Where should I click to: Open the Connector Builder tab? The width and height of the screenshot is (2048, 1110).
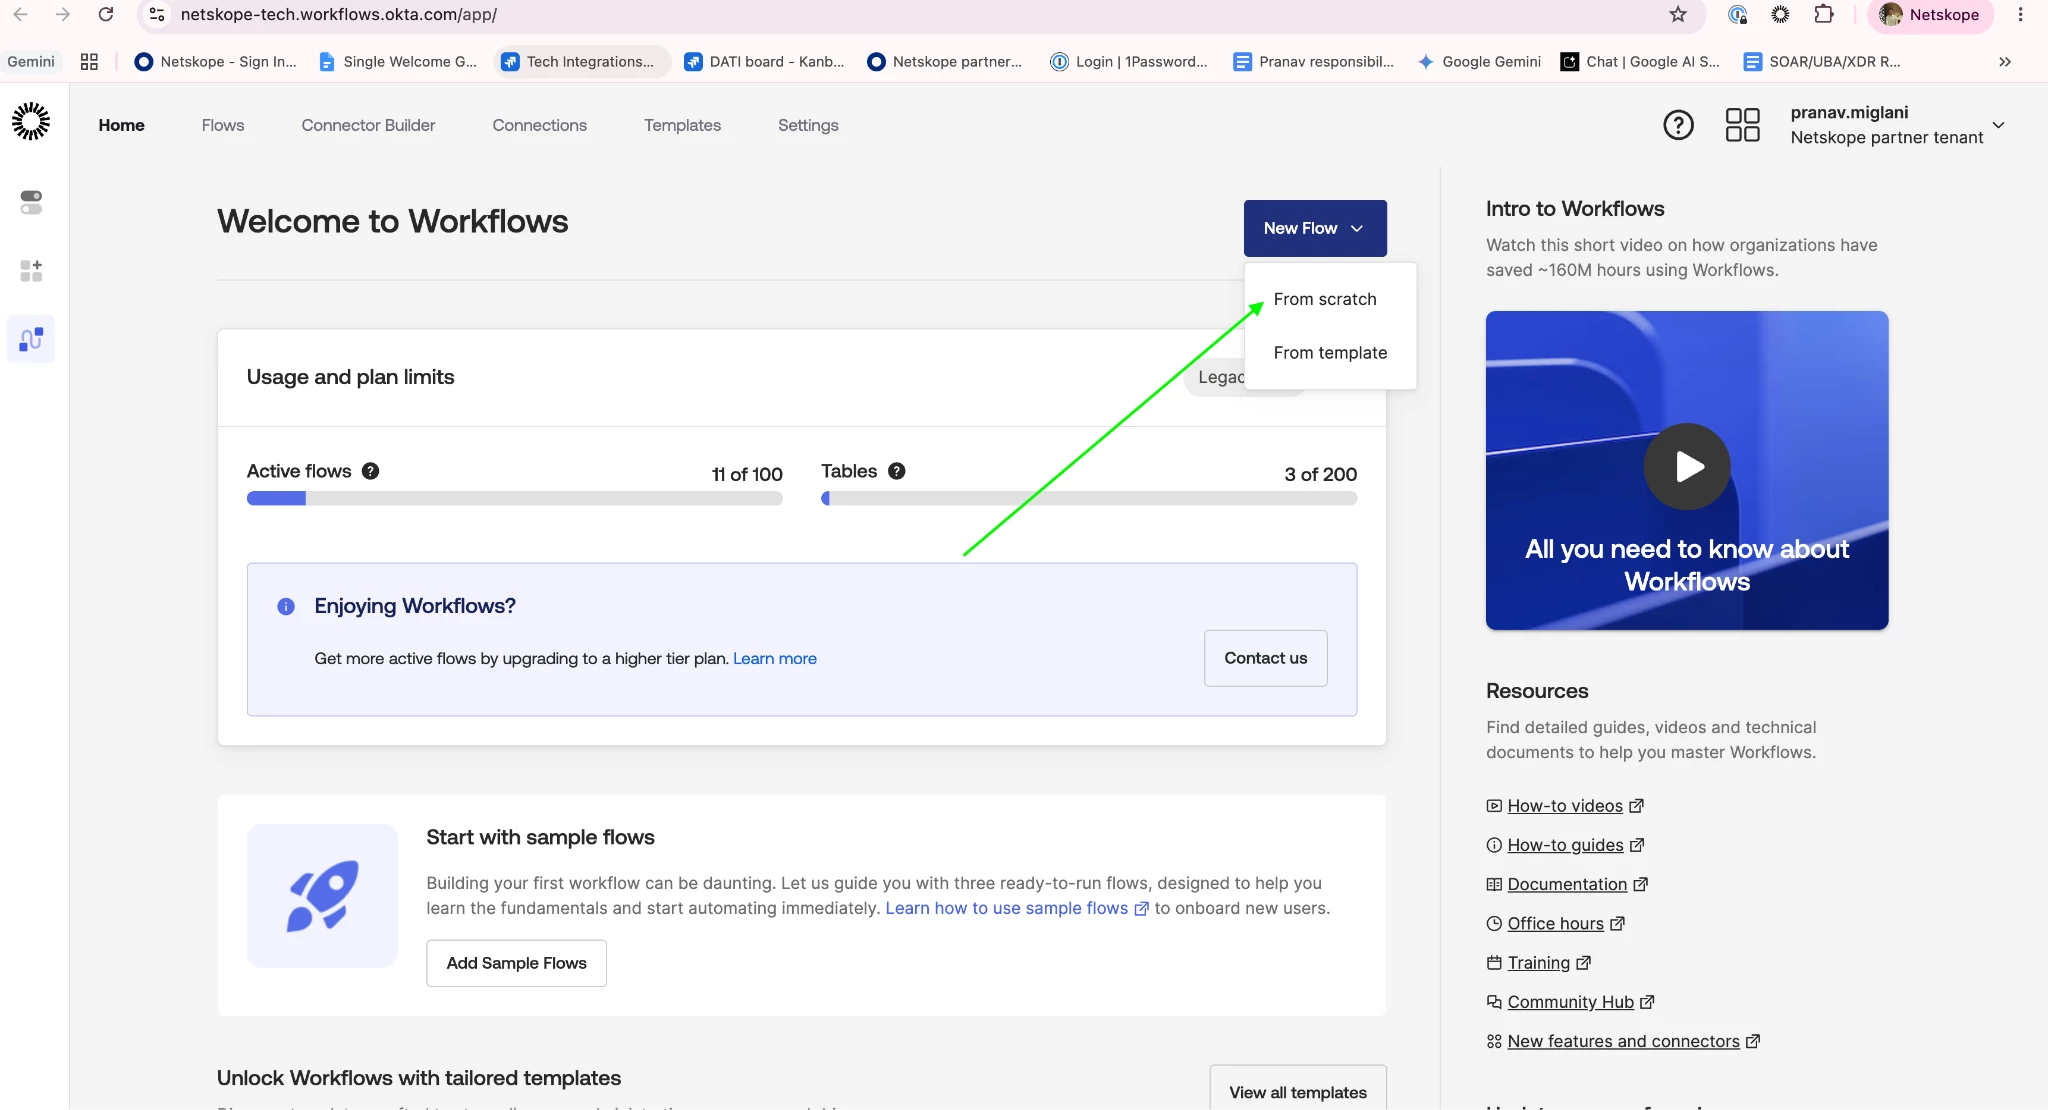368,125
